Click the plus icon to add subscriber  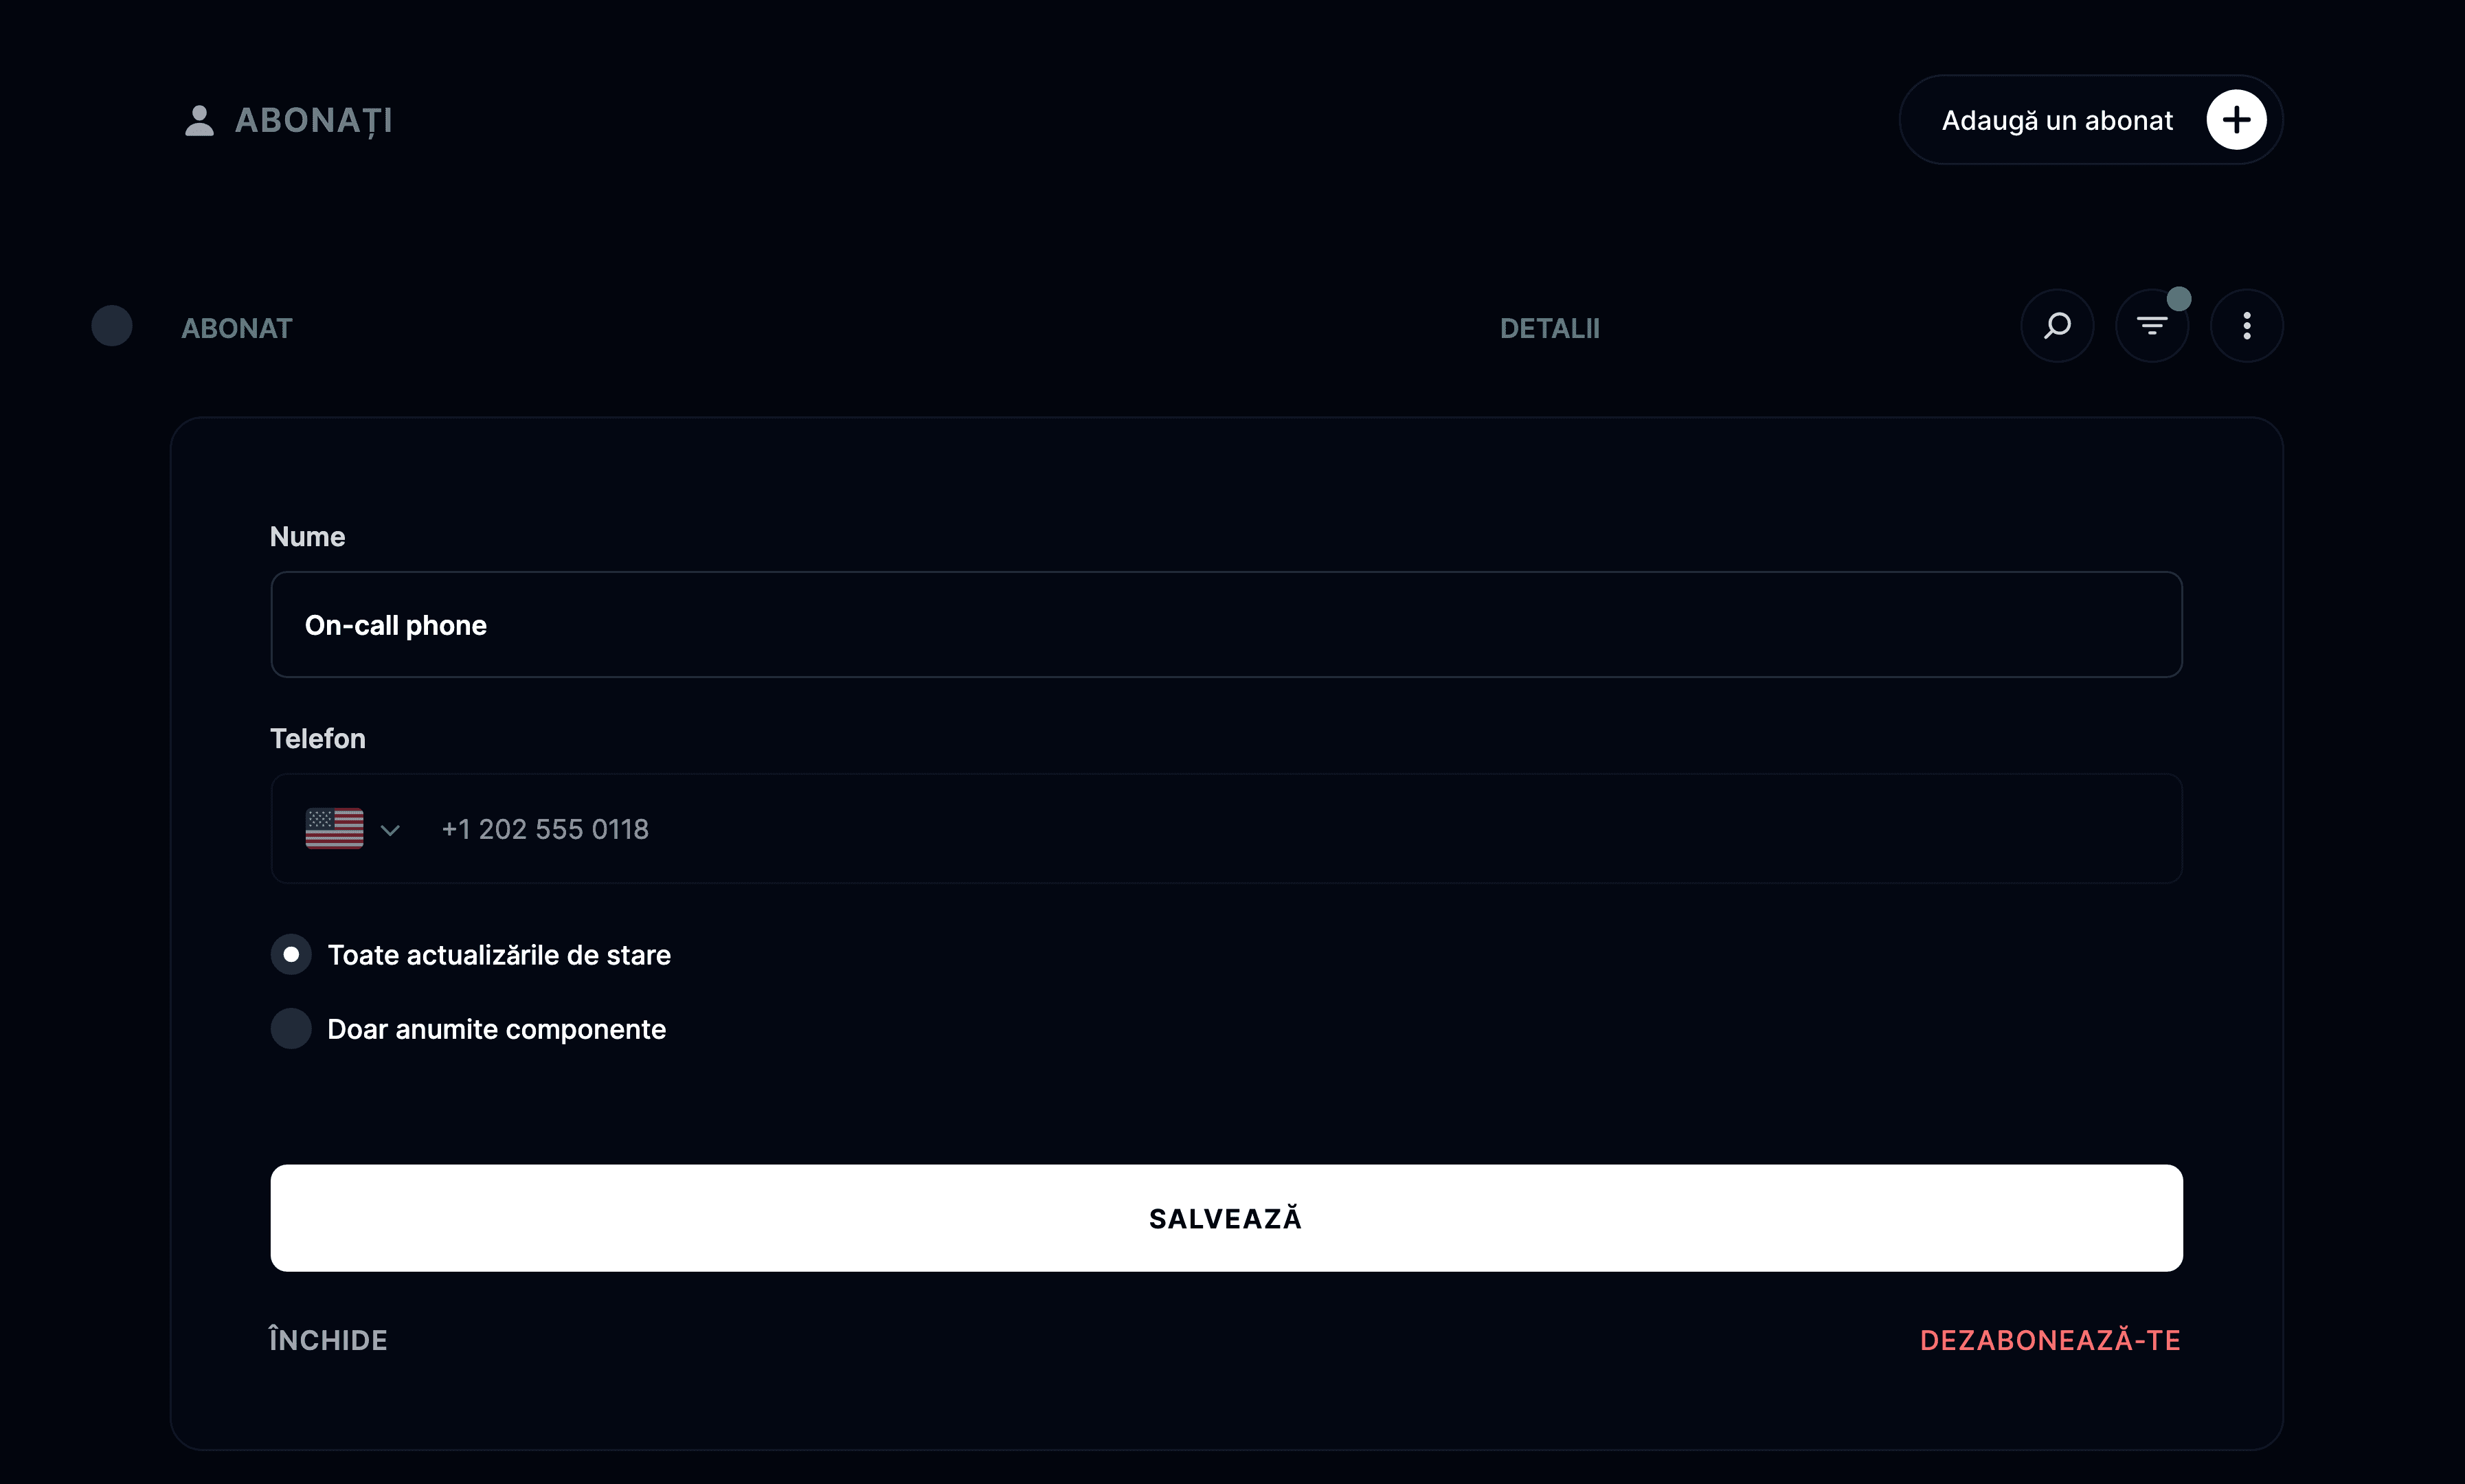click(x=2236, y=120)
